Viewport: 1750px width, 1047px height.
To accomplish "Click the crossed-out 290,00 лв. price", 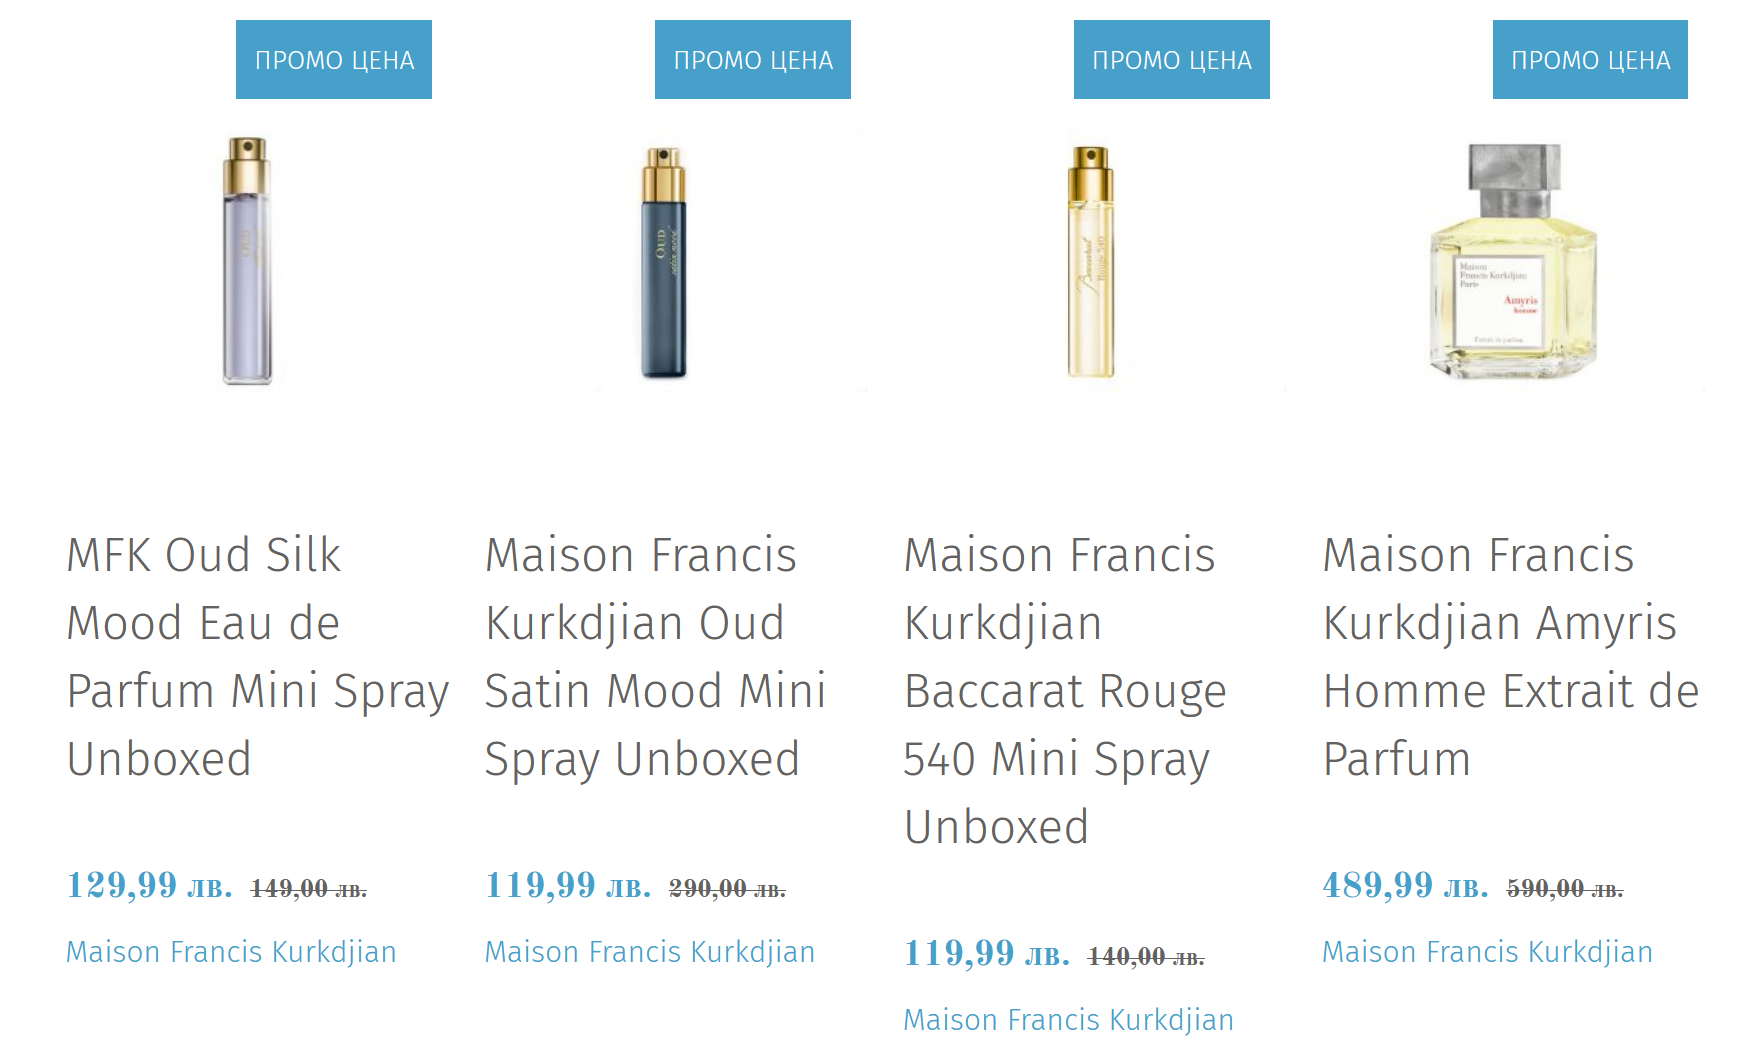I will pyautogui.click(x=727, y=889).
